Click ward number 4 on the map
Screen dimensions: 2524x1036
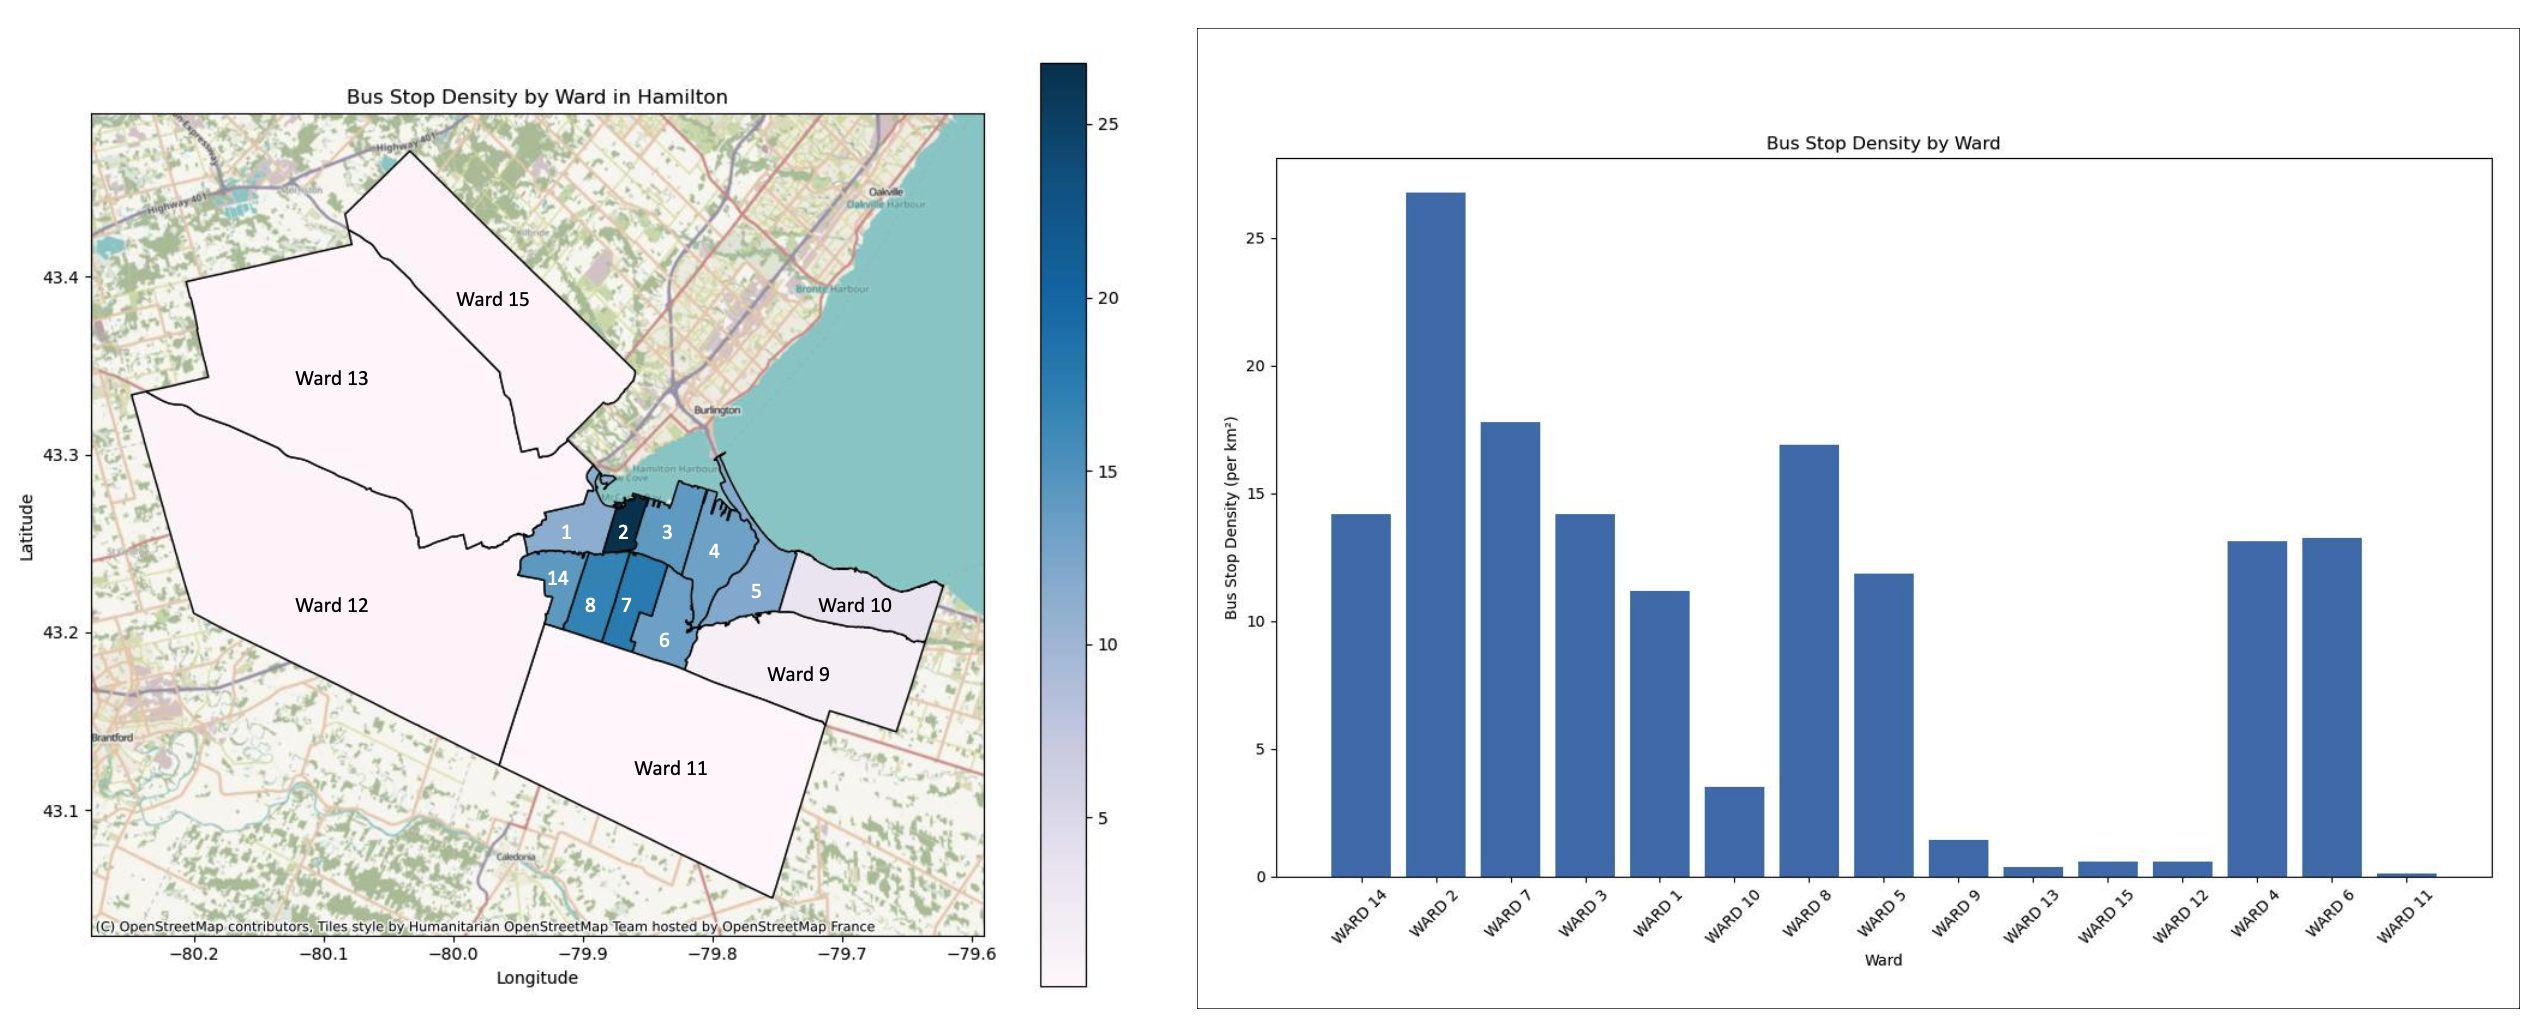tap(714, 551)
